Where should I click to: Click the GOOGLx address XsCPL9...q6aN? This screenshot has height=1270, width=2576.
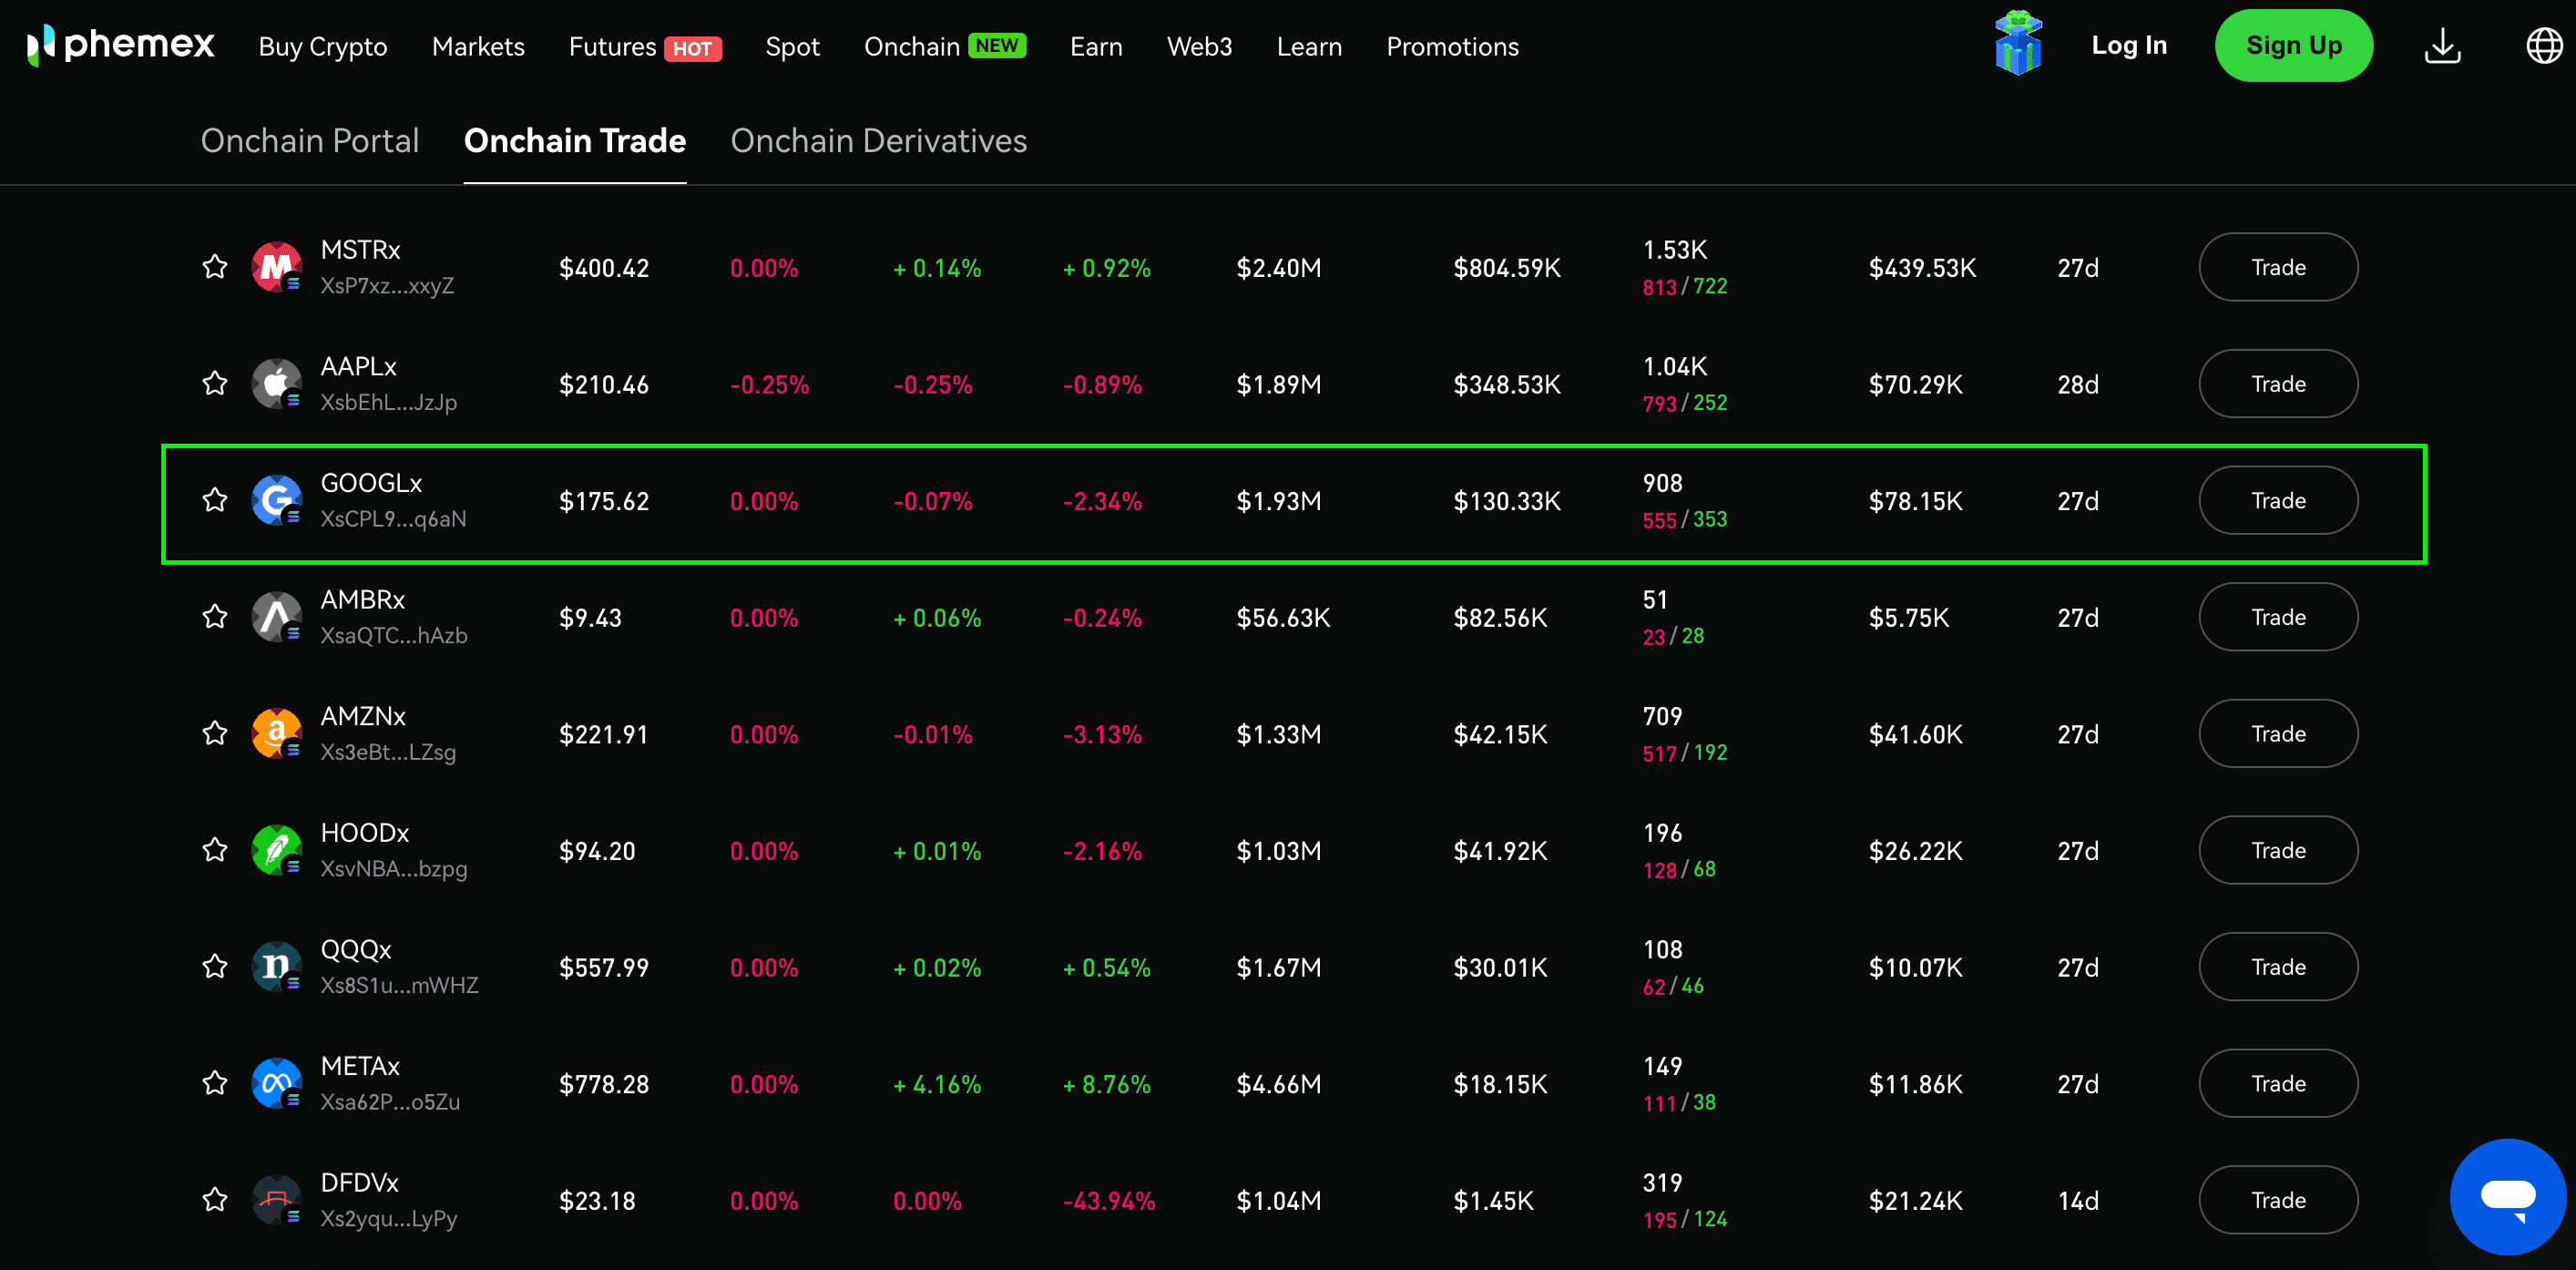393,519
